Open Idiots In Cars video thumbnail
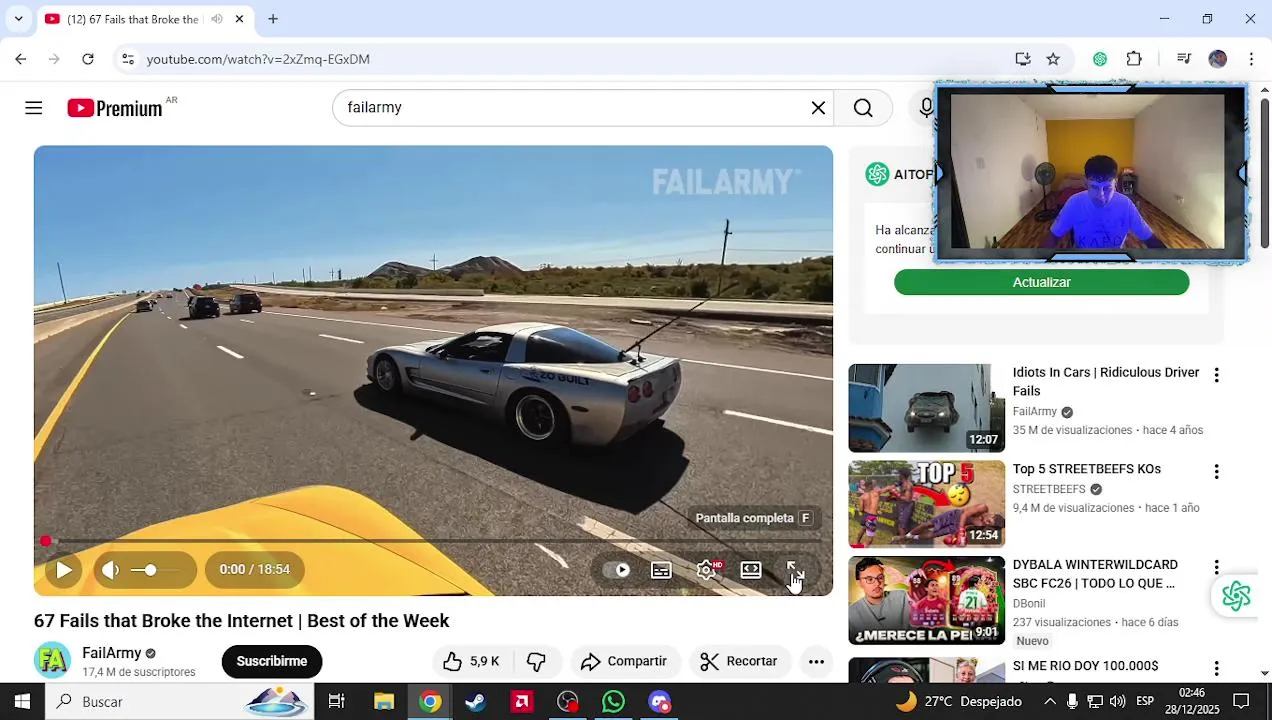Image resolution: width=1272 pixels, height=720 pixels. pos(926,408)
